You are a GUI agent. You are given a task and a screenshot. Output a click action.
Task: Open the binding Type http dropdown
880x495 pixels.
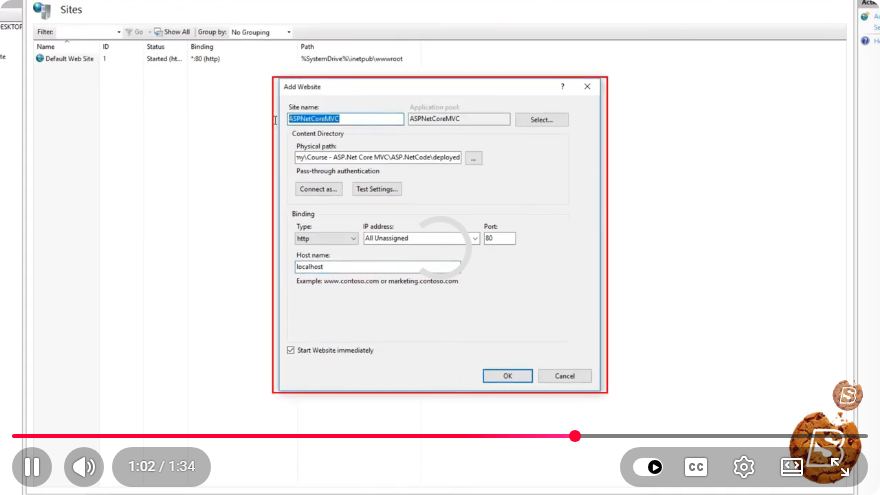point(327,239)
